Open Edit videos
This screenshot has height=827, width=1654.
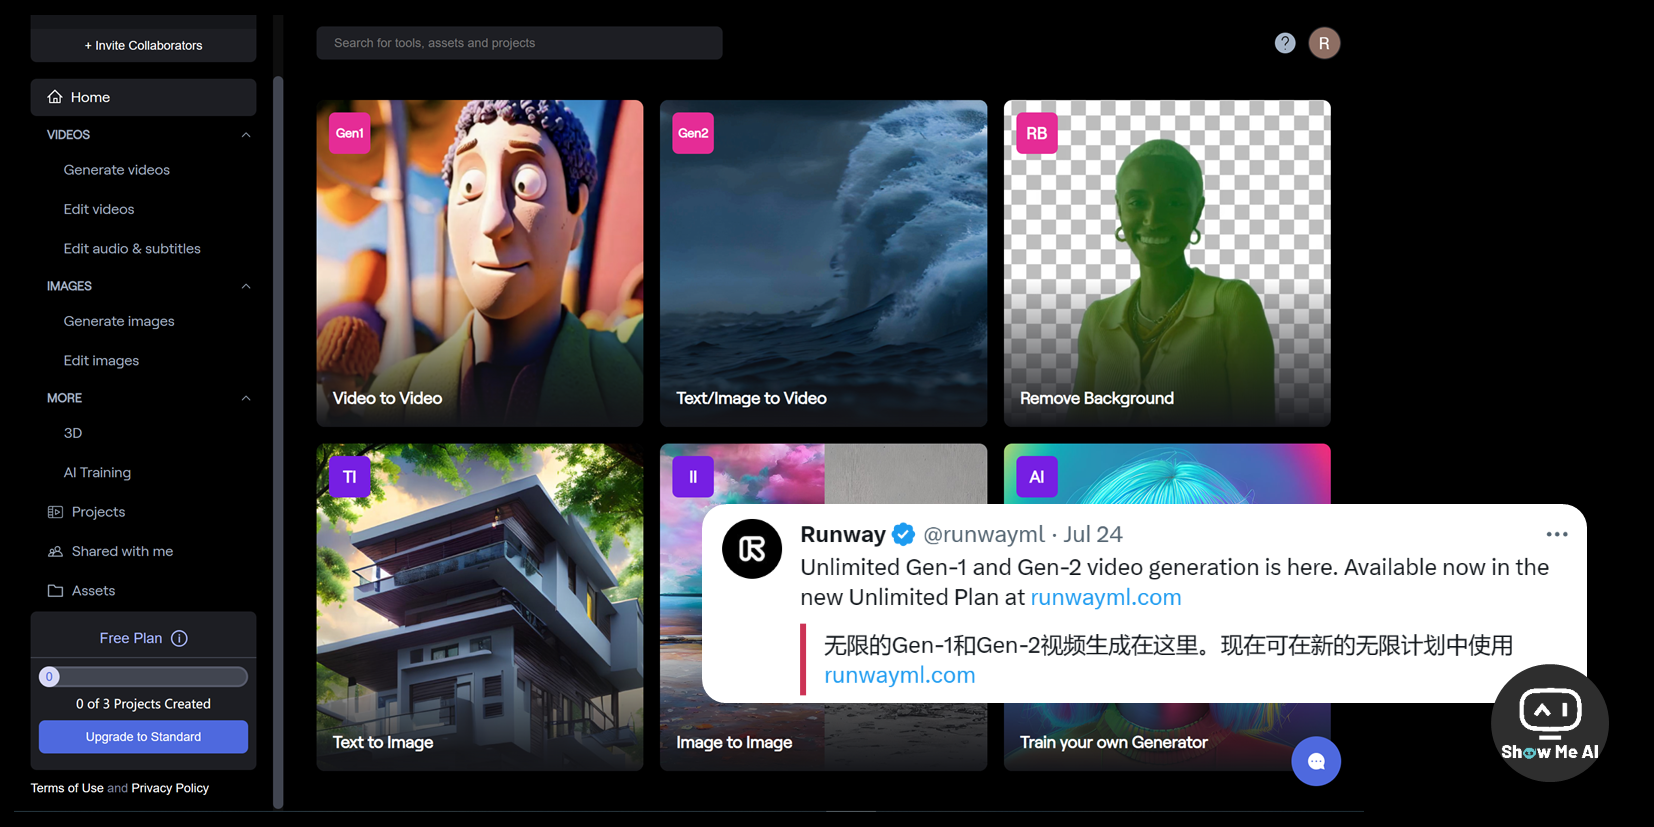click(x=99, y=209)
